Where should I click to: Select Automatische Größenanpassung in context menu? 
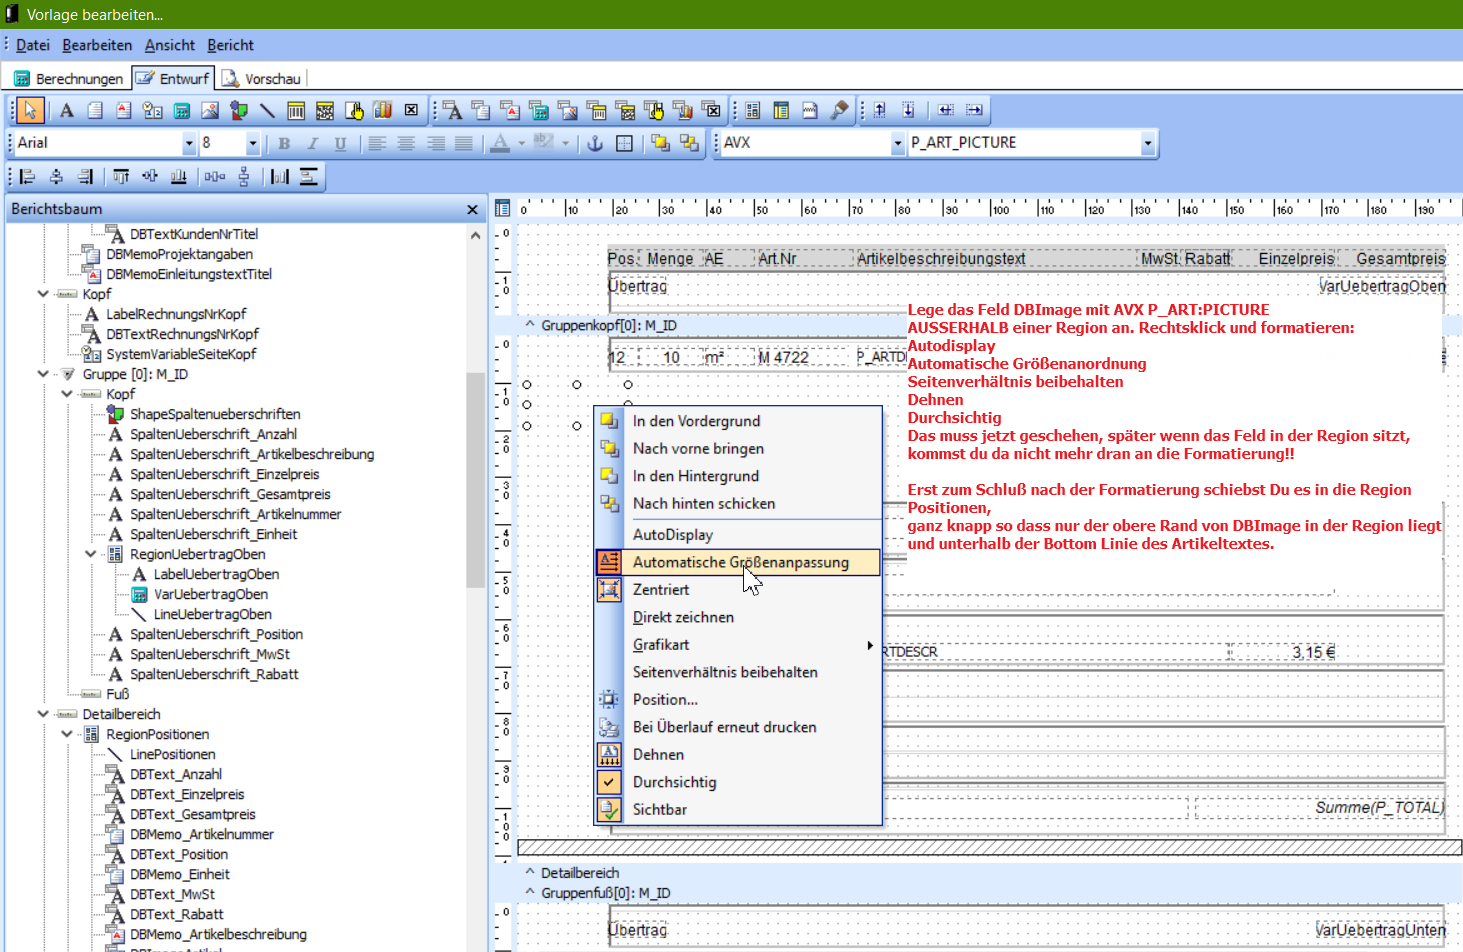[738, 562]
